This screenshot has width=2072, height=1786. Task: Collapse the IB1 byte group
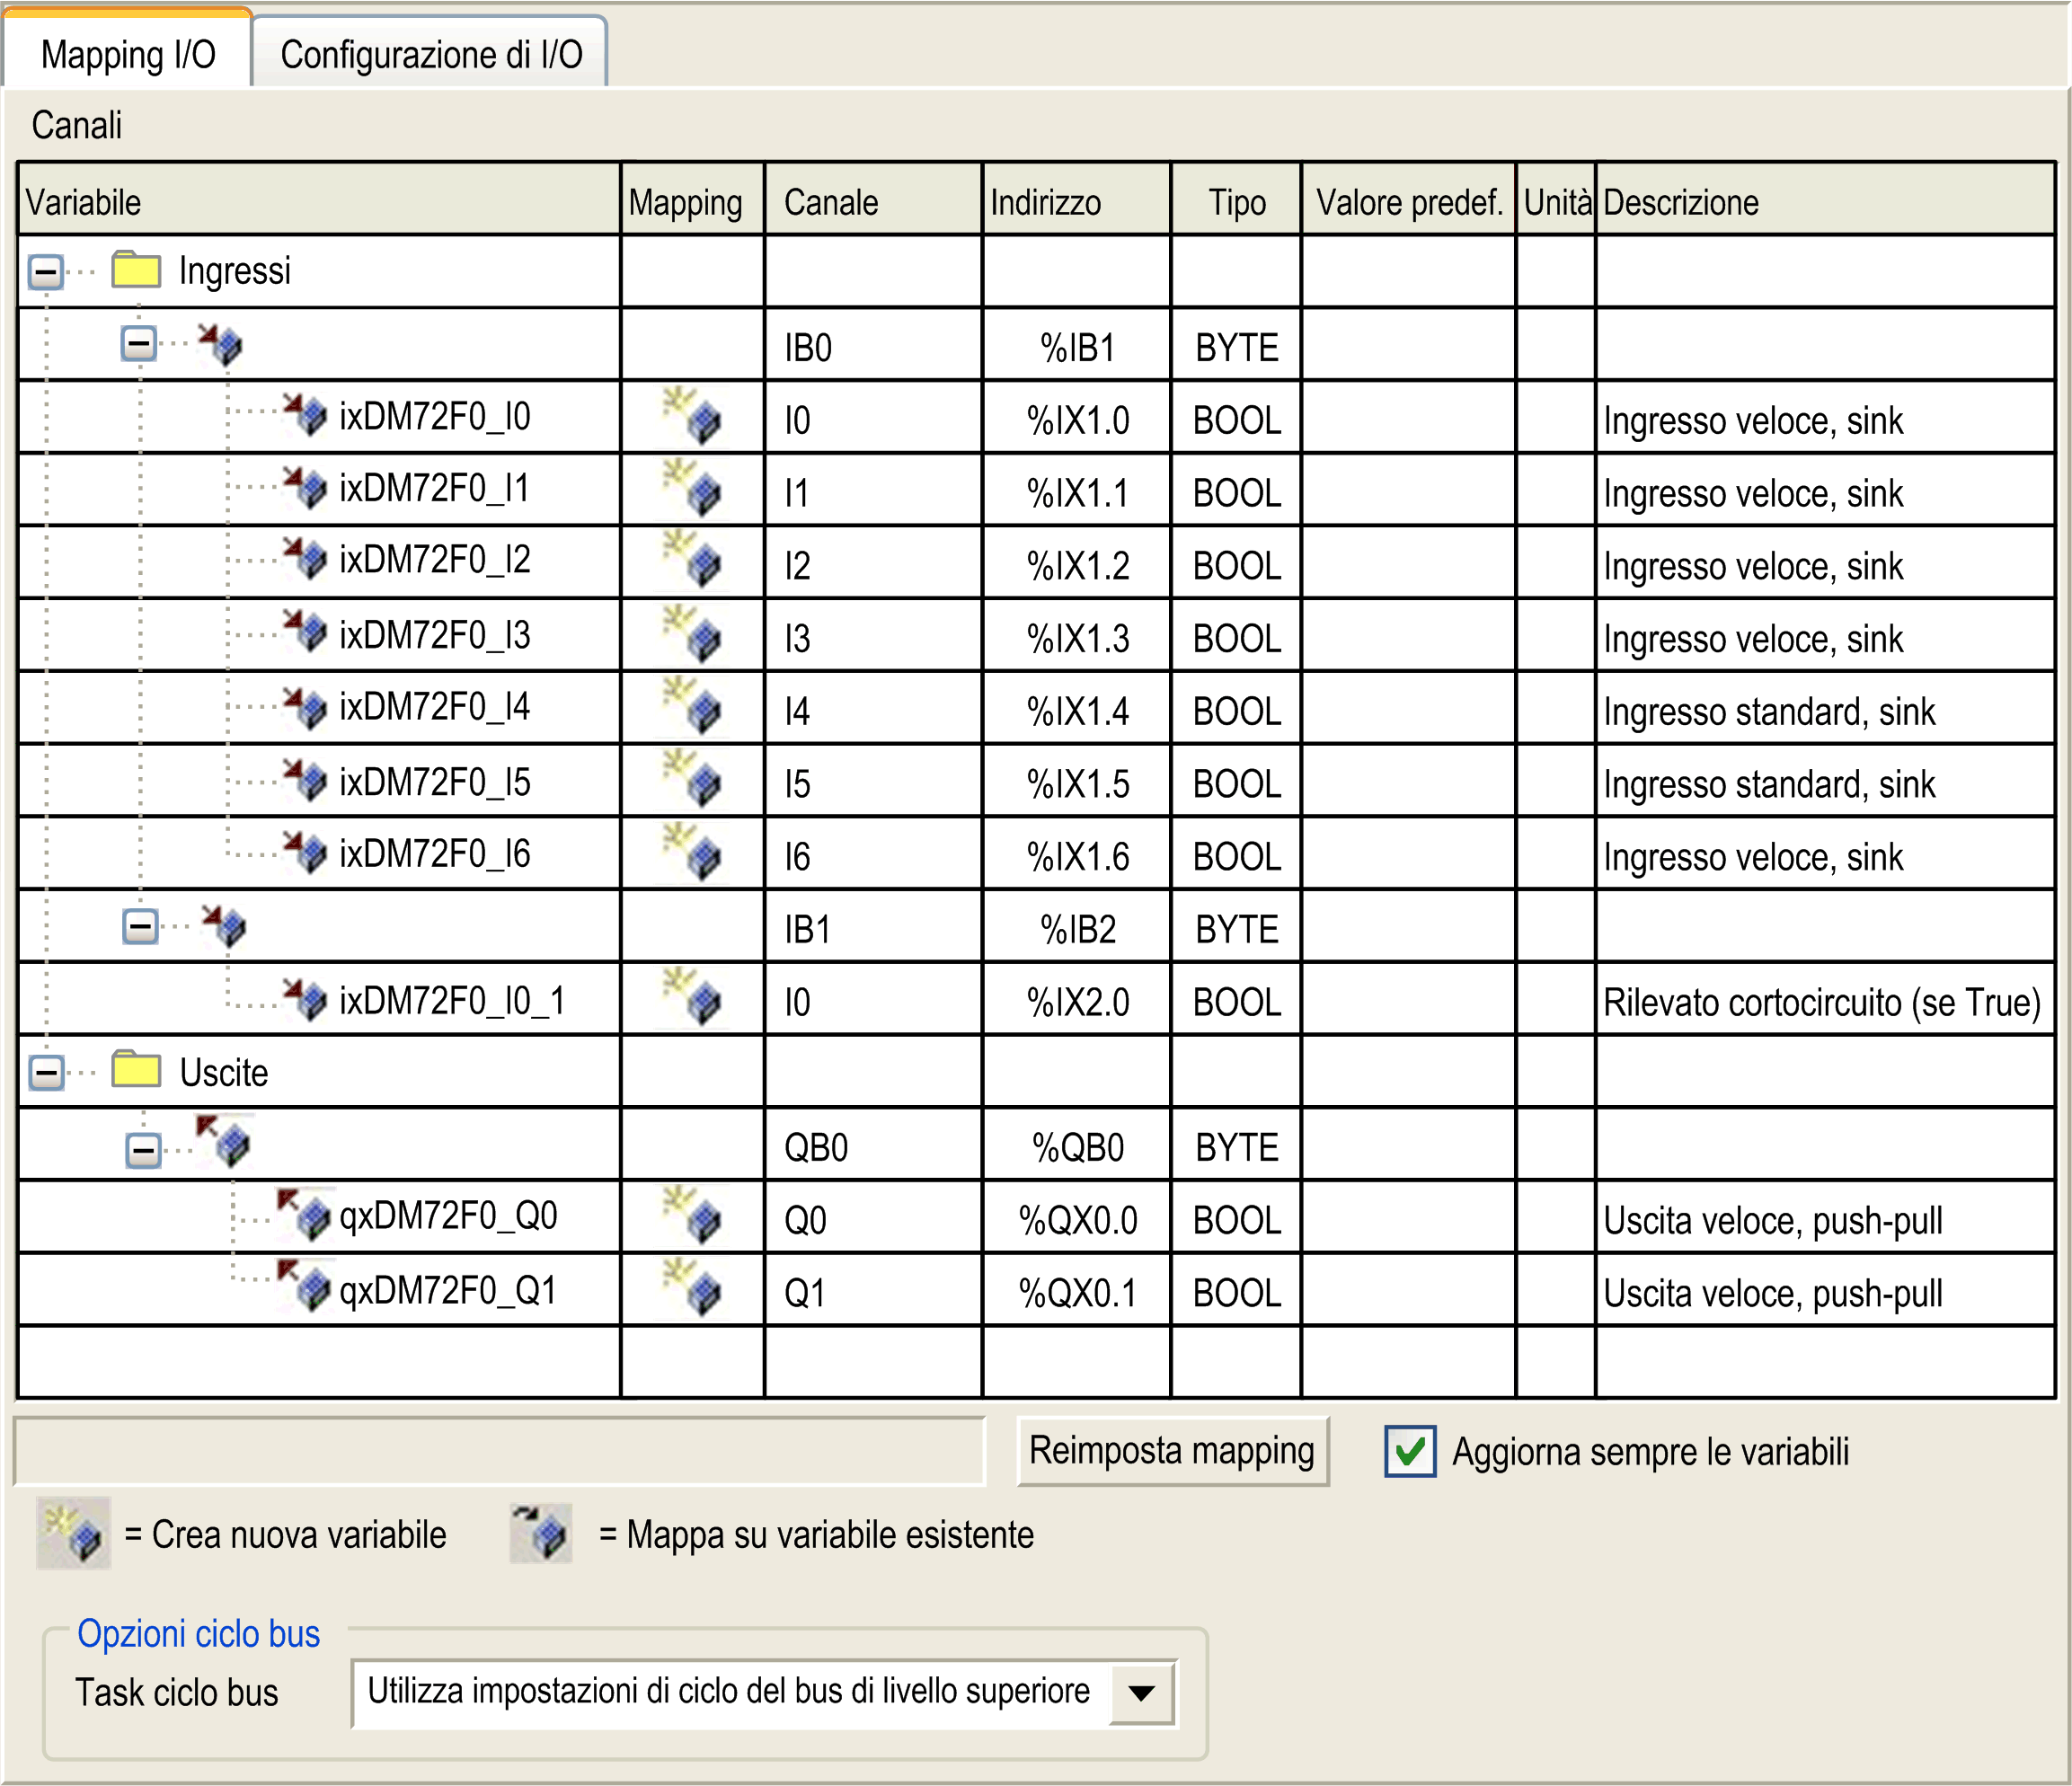[140, 926]
